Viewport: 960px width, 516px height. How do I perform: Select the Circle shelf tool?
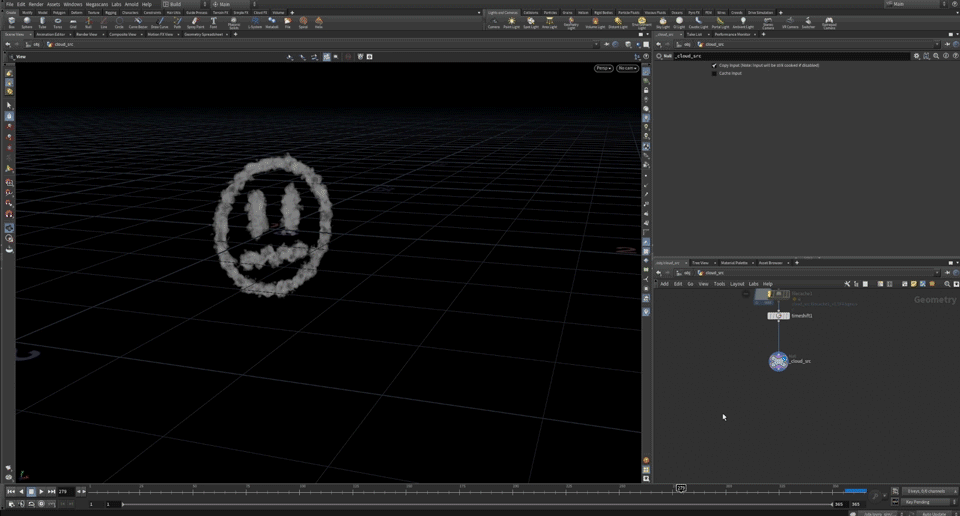[x=119, y=23]
